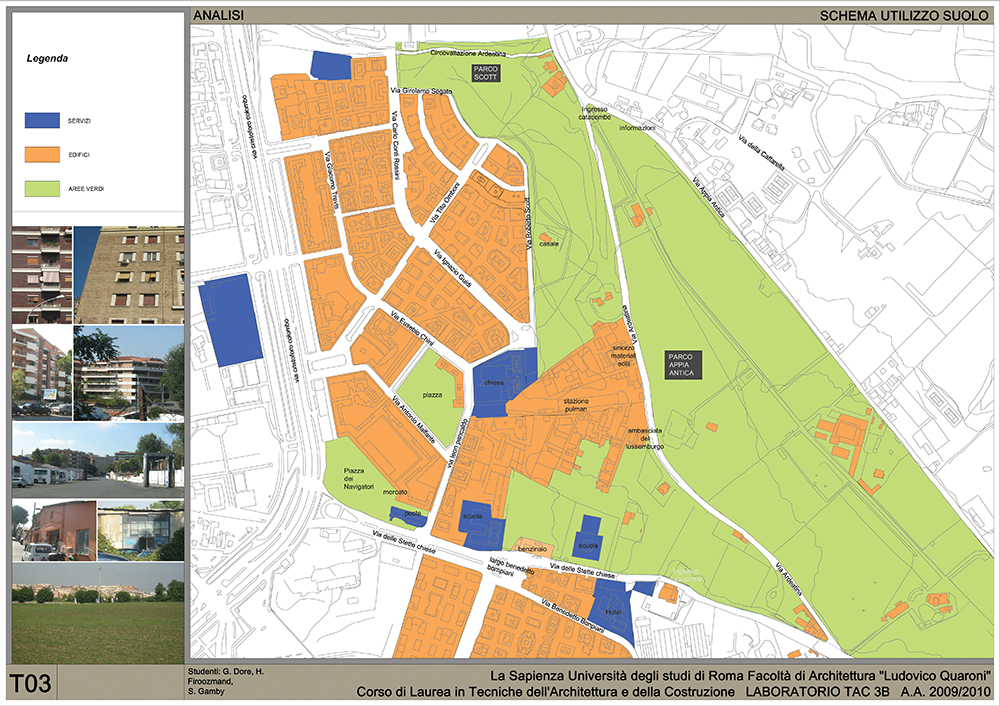Click the SCHEMA UTILIZZO SUOLO header
The image size is (1000, 706).
(904, 16)
